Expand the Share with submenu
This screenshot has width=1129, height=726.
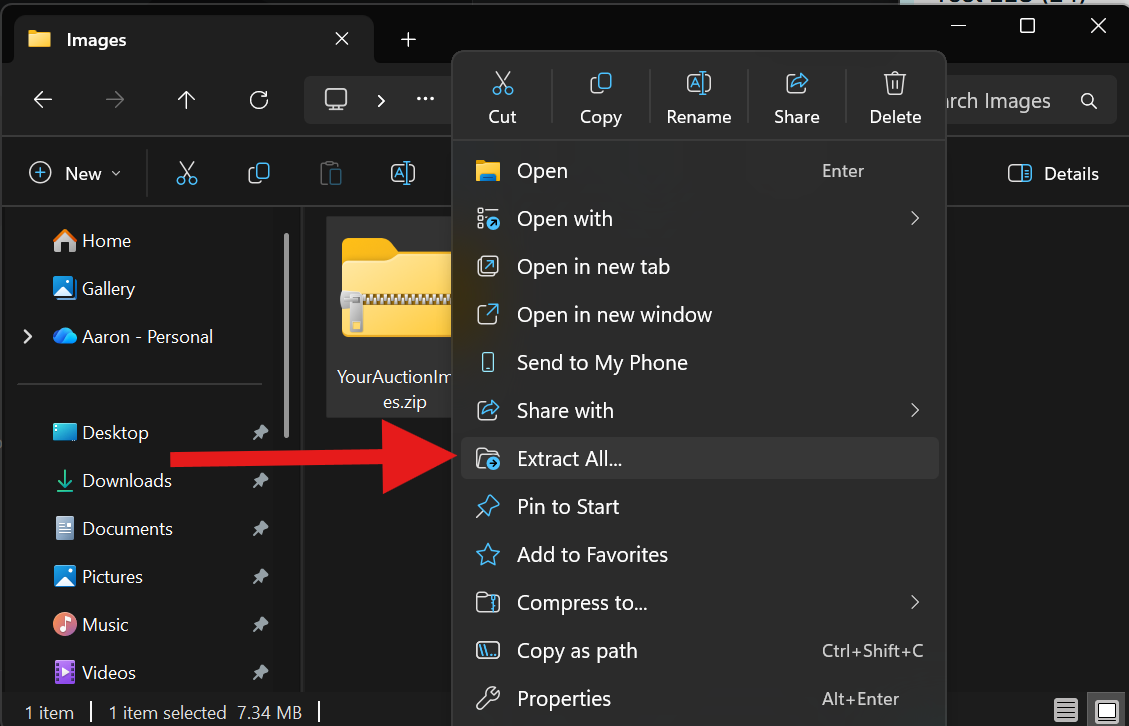699,411
